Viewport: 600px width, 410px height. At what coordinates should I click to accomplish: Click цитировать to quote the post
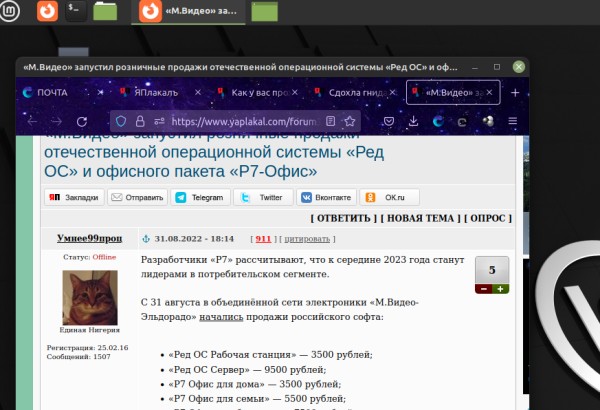click(307, 239)
